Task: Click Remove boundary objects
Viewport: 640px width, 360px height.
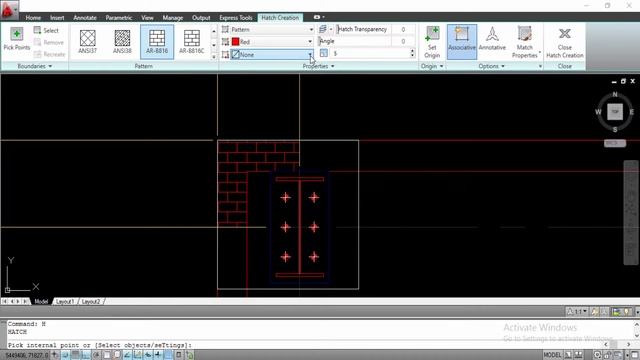Action: click(x=49, y=42)
